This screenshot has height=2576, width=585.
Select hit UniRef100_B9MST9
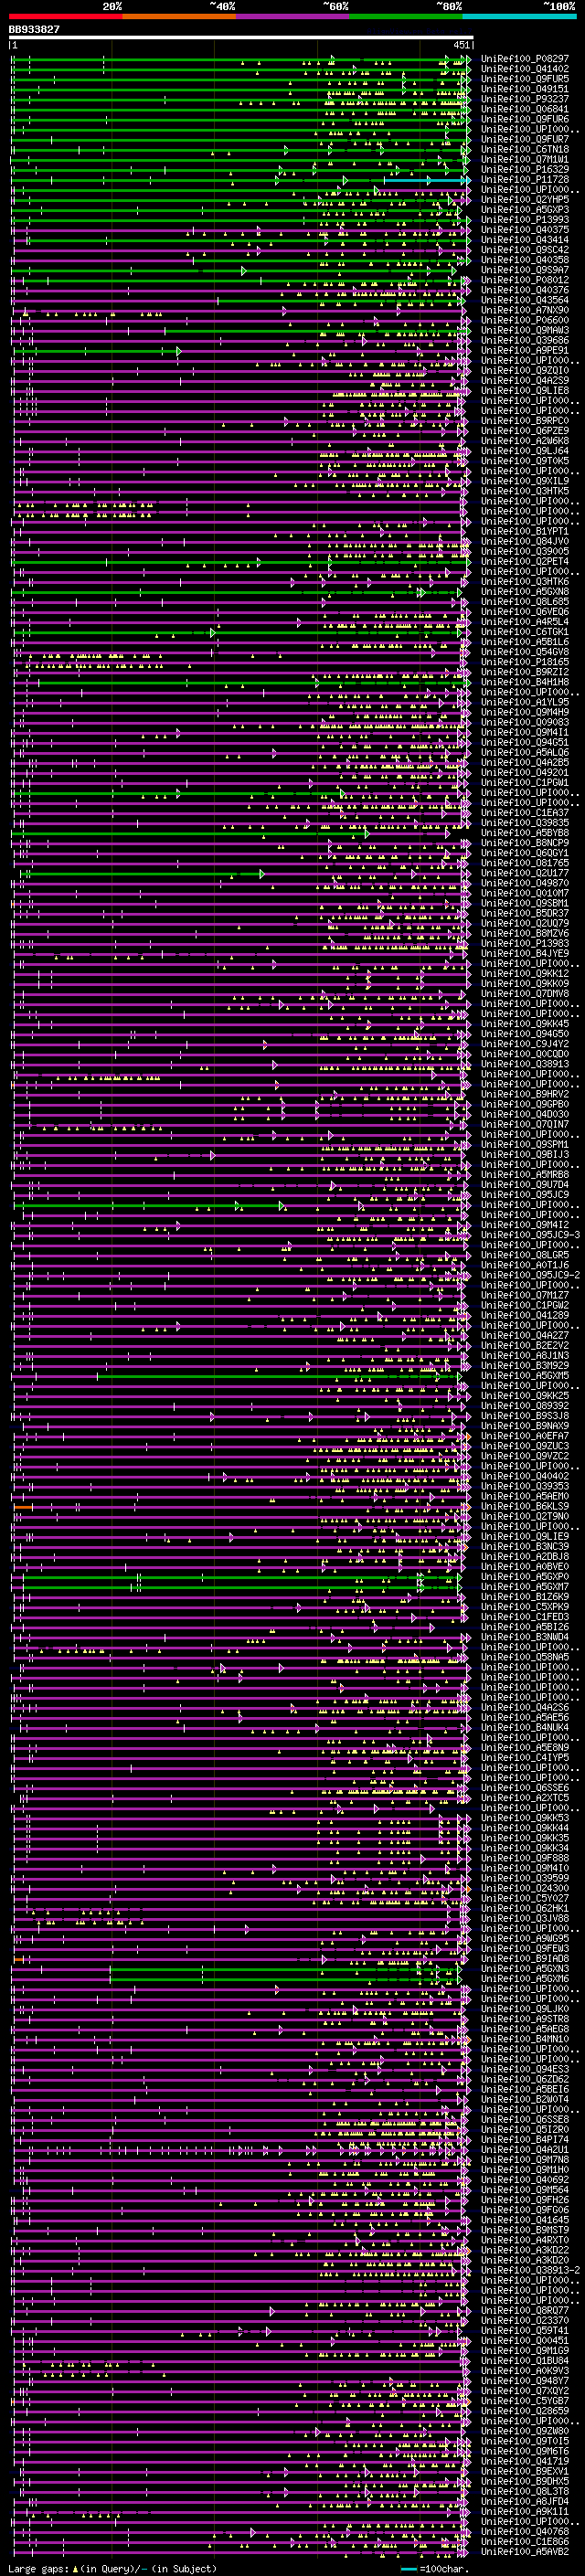click(524, 2230)
